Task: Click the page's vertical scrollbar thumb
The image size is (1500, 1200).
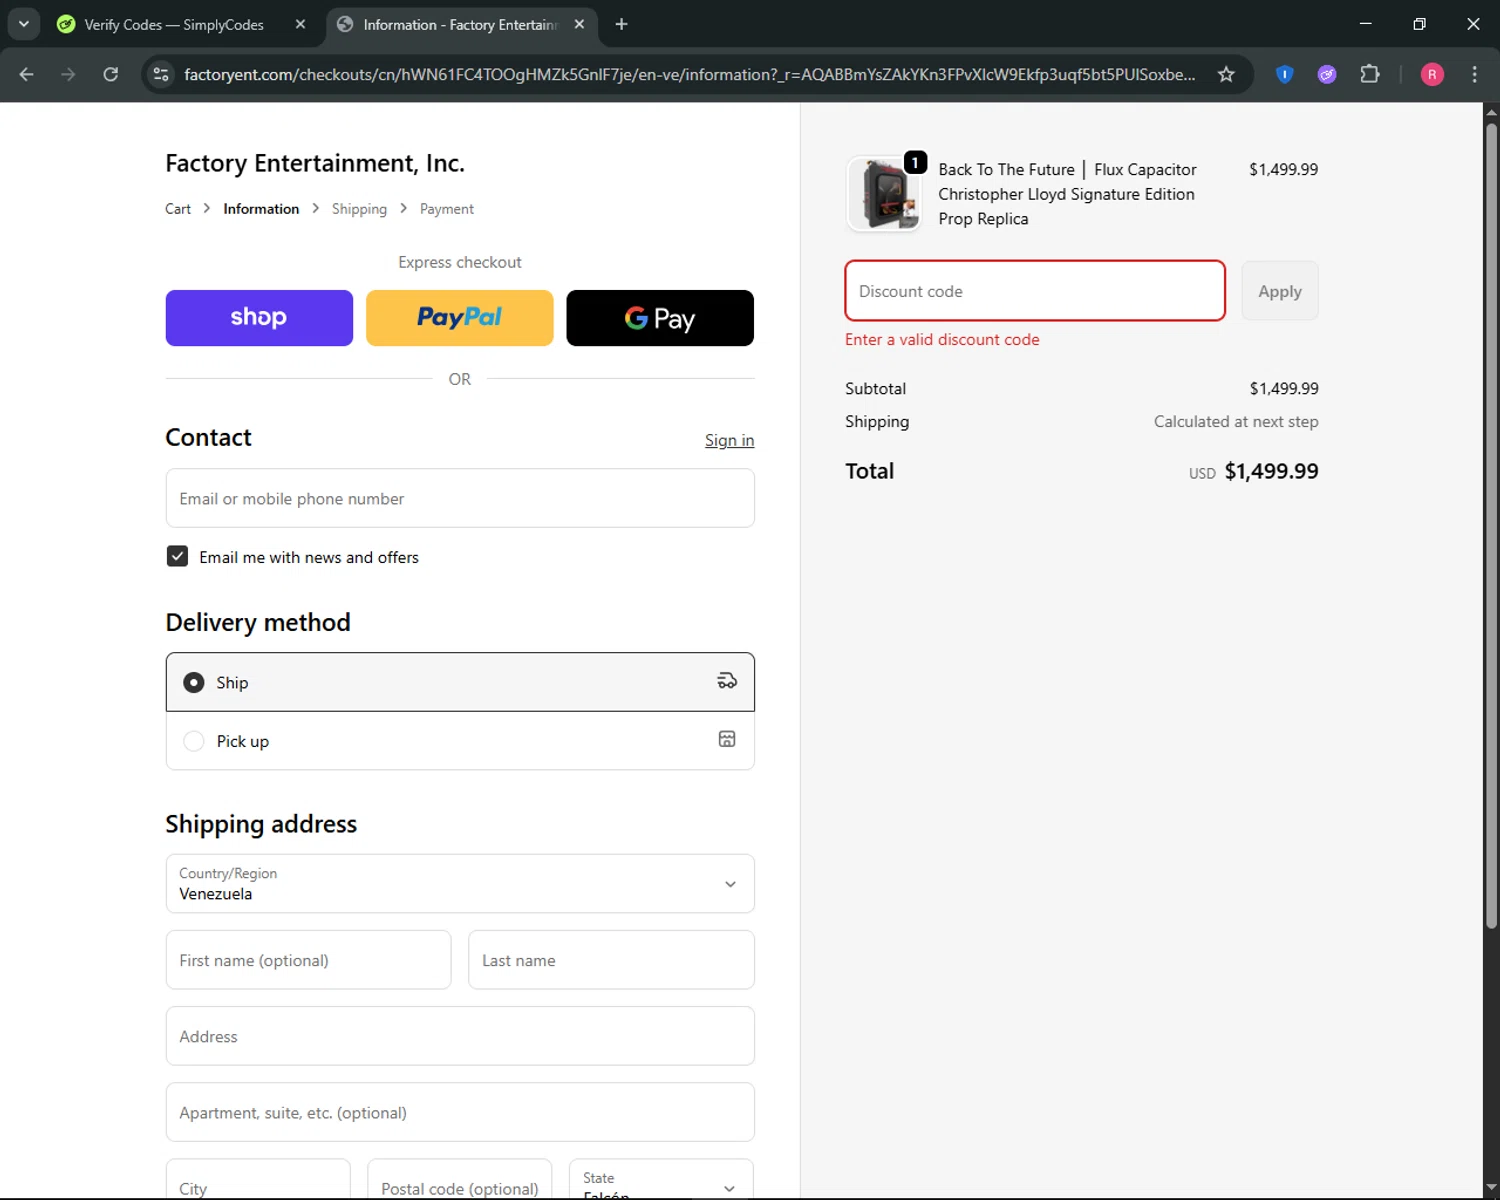Action: coord(1491,525)
